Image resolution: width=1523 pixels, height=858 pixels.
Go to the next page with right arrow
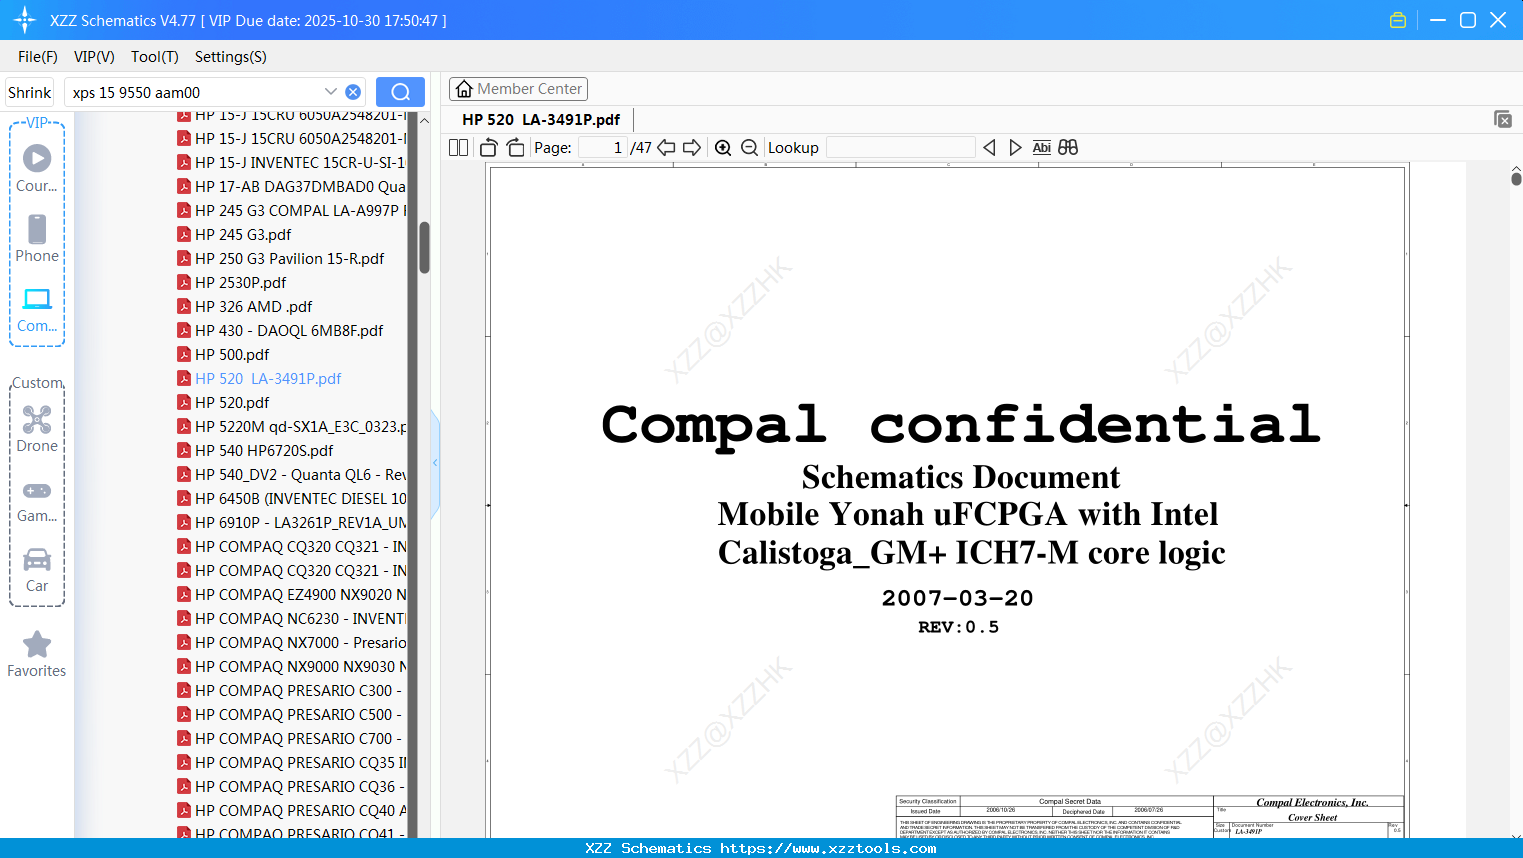click(692, 148)
